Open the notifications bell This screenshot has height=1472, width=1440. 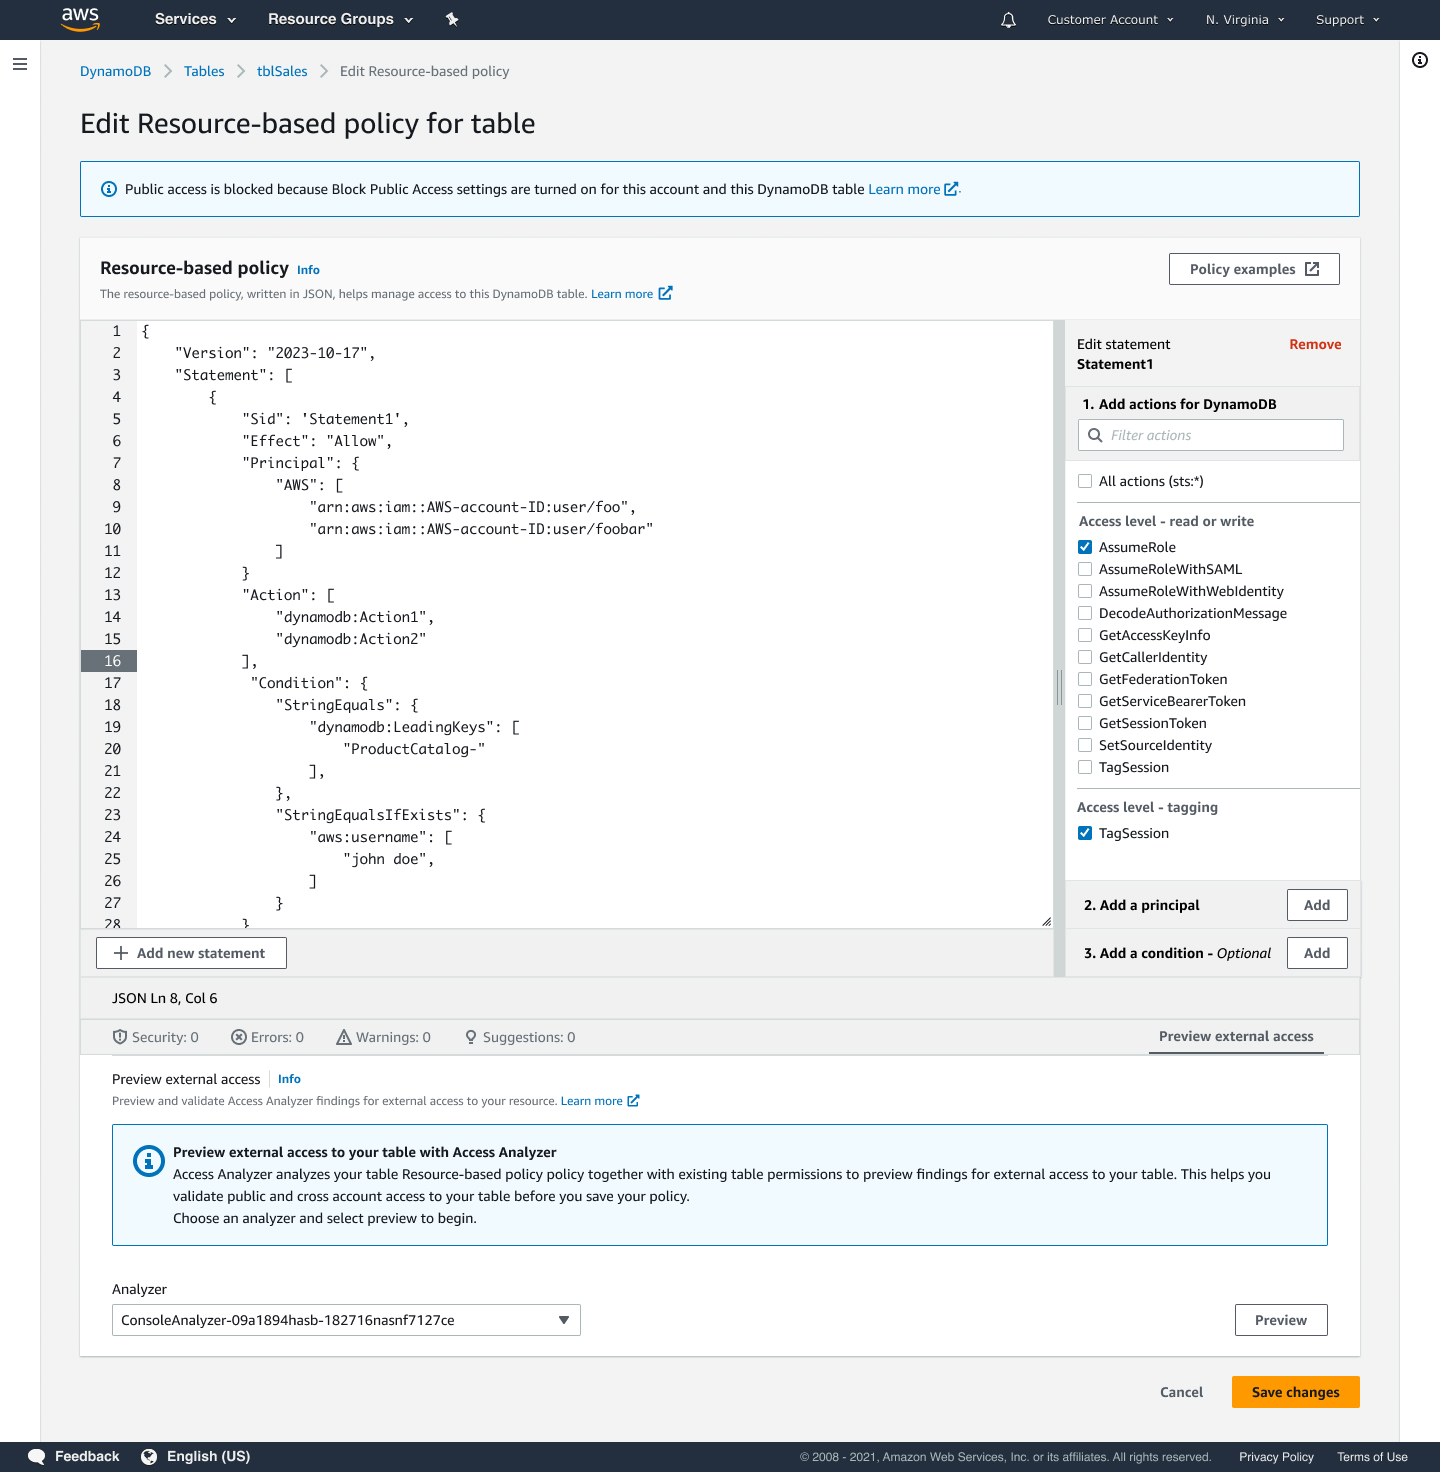point(1007,20)
